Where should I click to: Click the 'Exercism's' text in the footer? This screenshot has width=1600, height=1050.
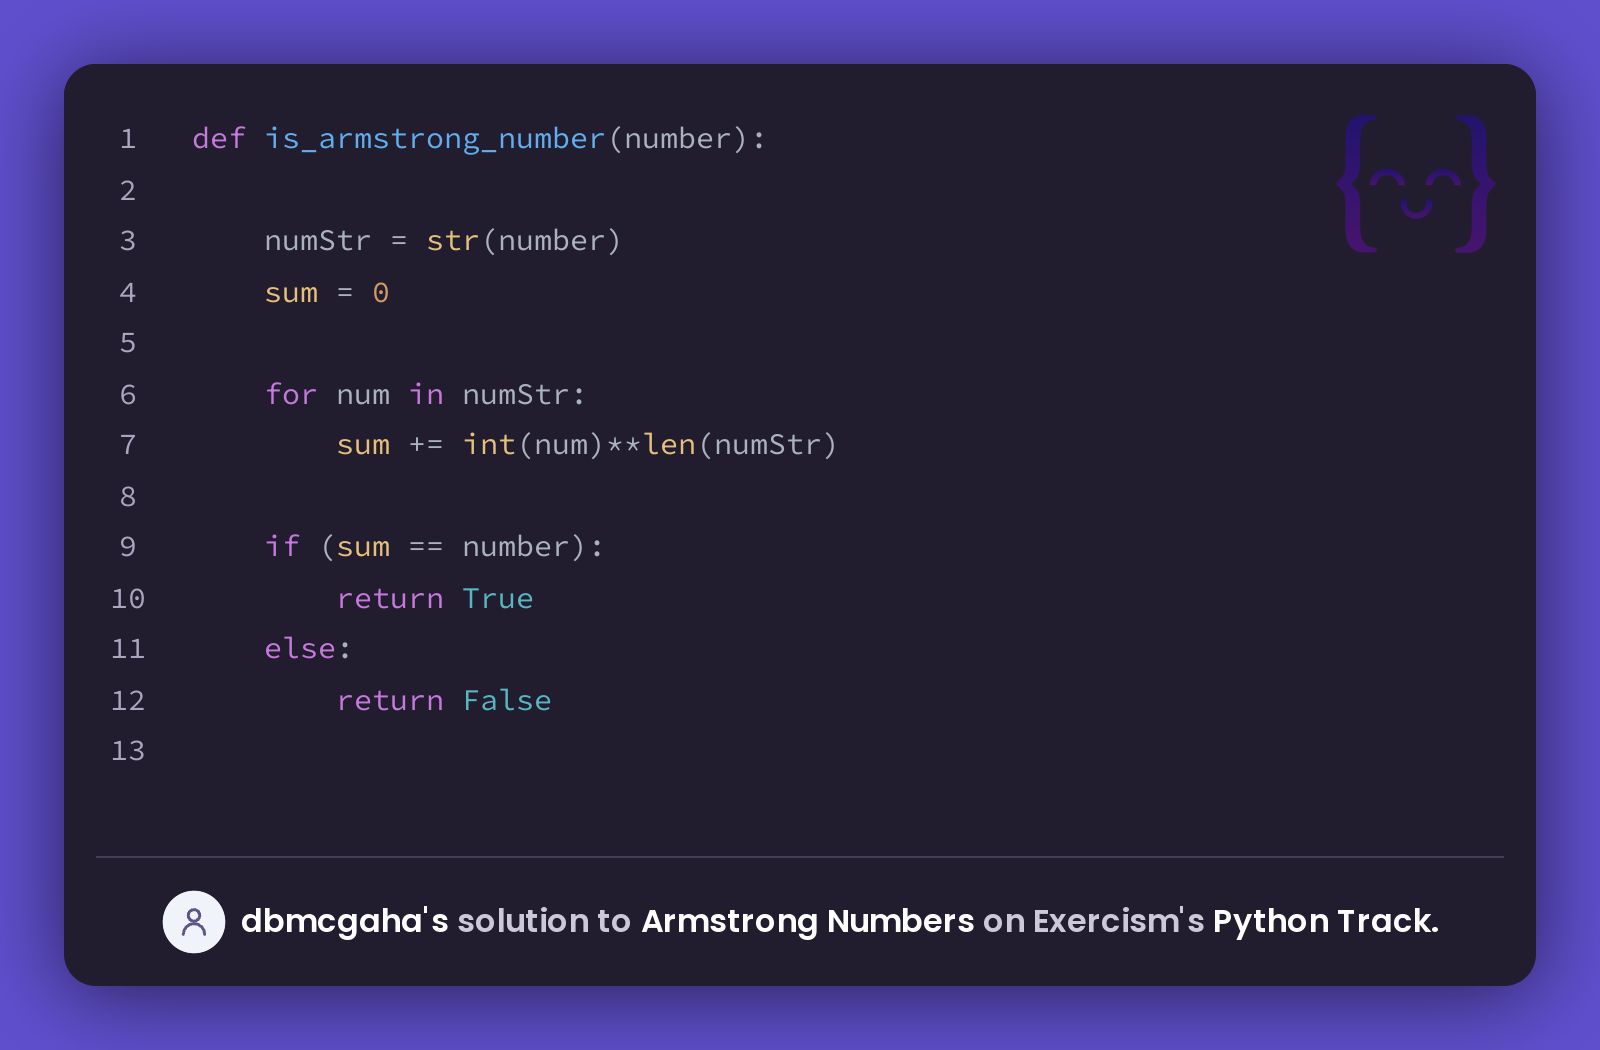click(x=1118, y=921)
